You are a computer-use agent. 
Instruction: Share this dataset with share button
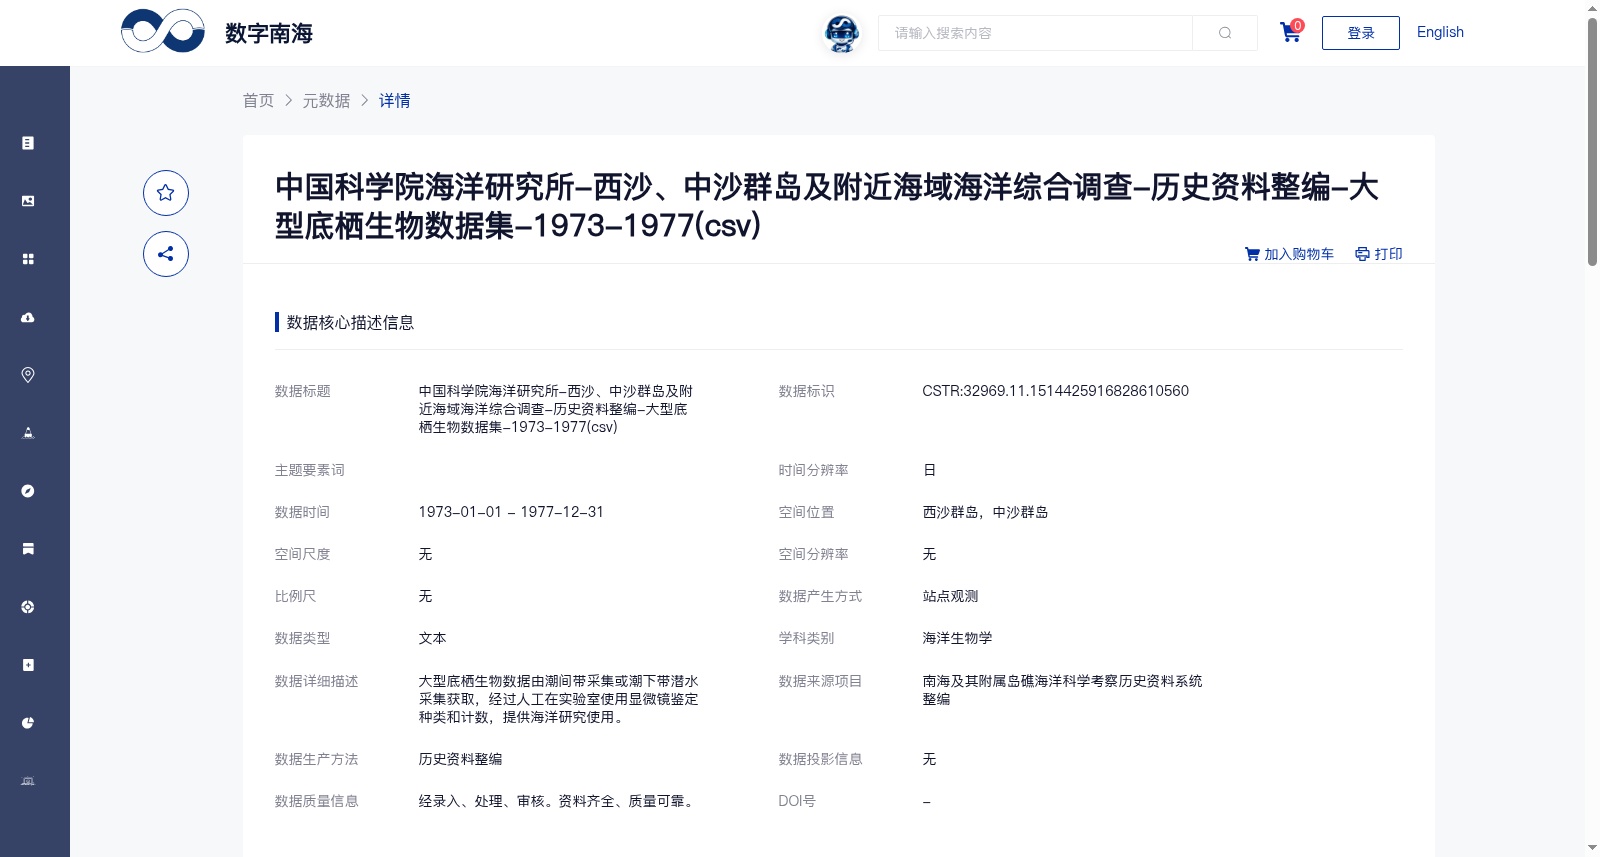pos(166,254)
